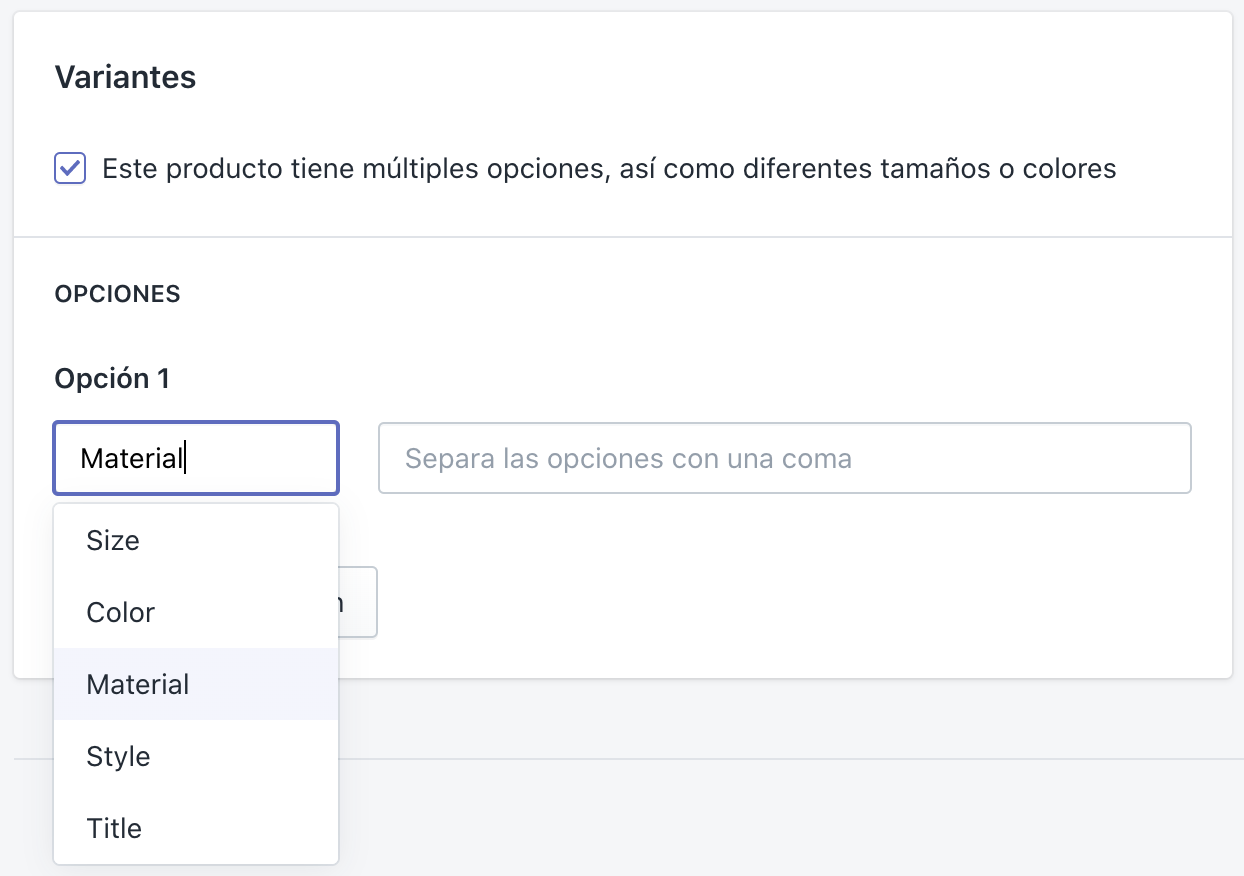Click empty space right of Variantes heading

[700, 77]
